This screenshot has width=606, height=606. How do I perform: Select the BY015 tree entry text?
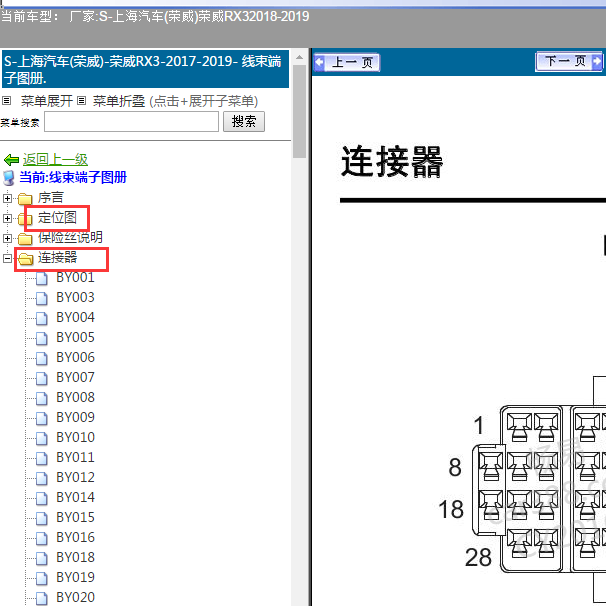click(75, 517)
